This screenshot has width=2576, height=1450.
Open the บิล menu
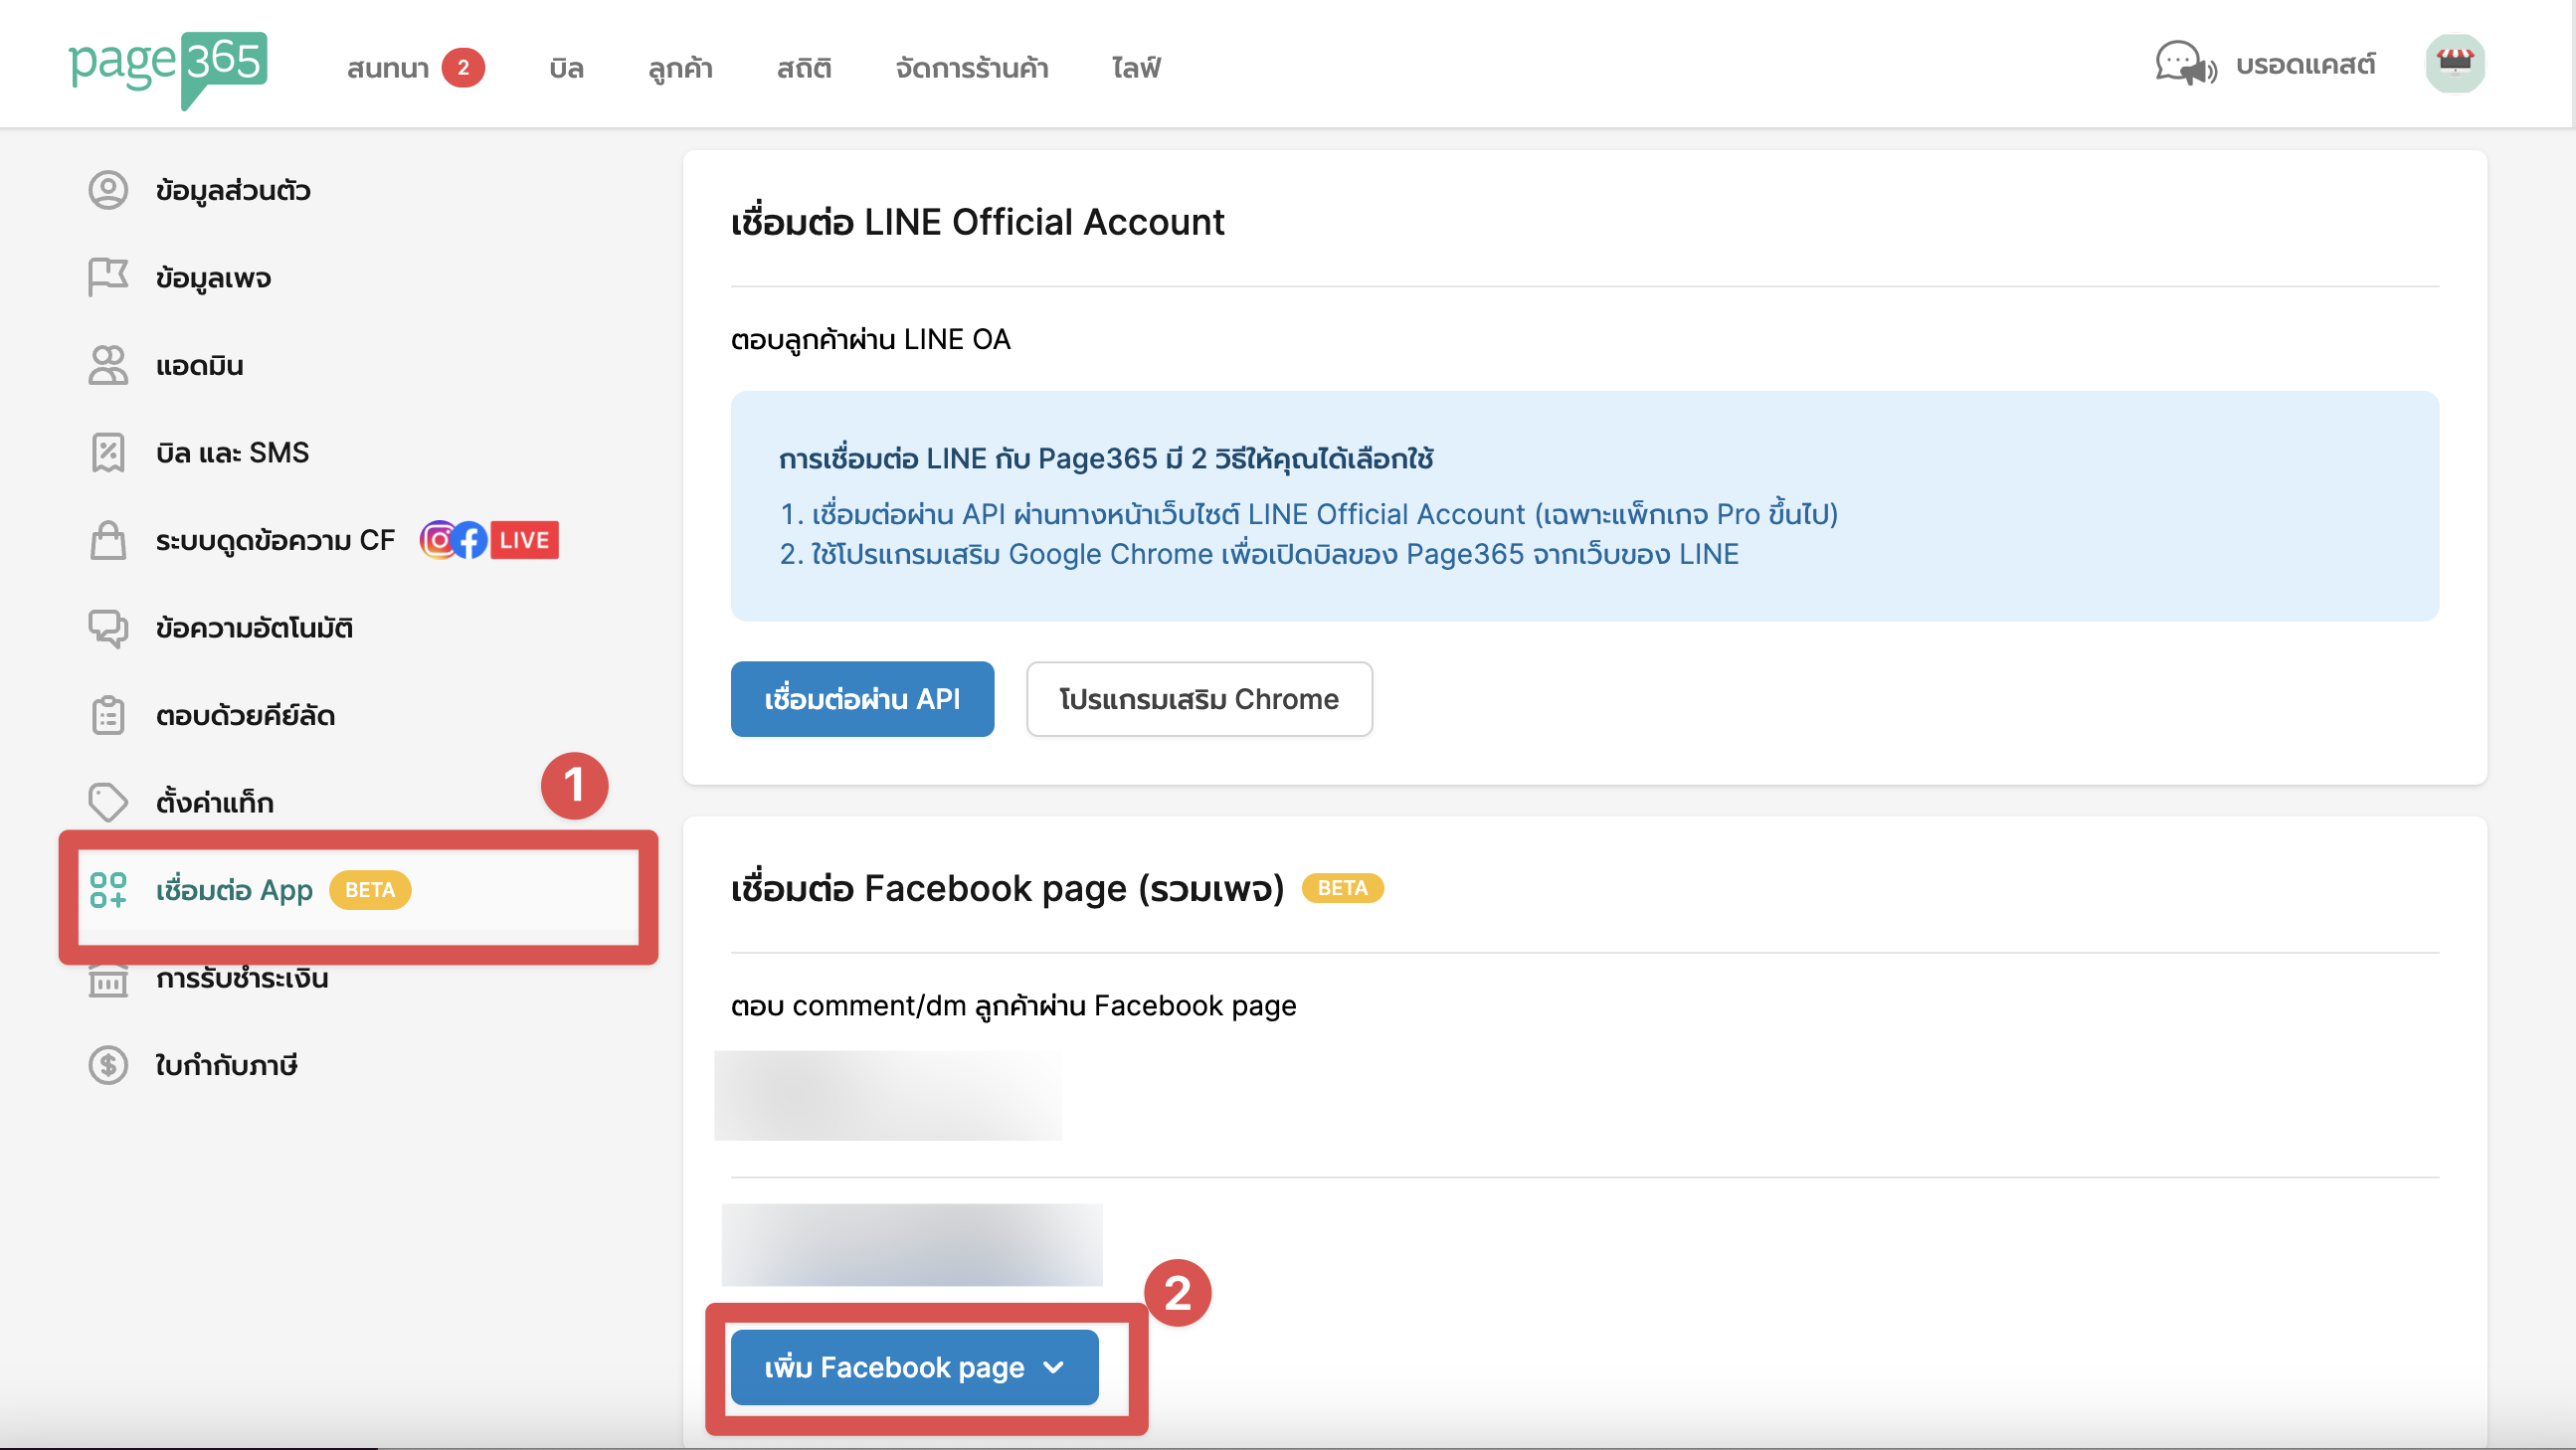point(566,68)
